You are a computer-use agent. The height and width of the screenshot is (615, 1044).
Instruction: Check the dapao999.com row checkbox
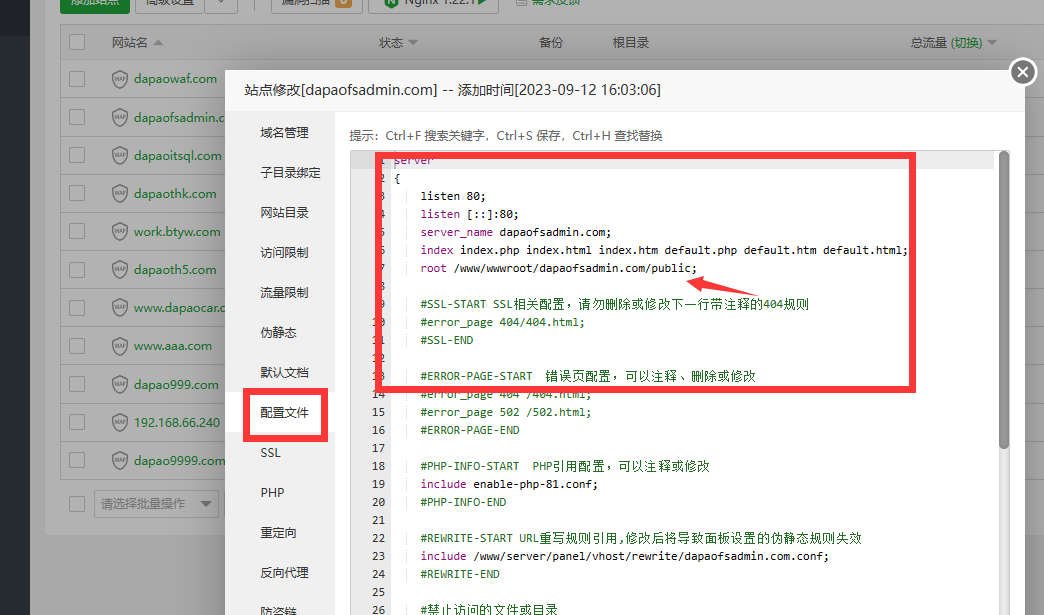click(77, 385)
